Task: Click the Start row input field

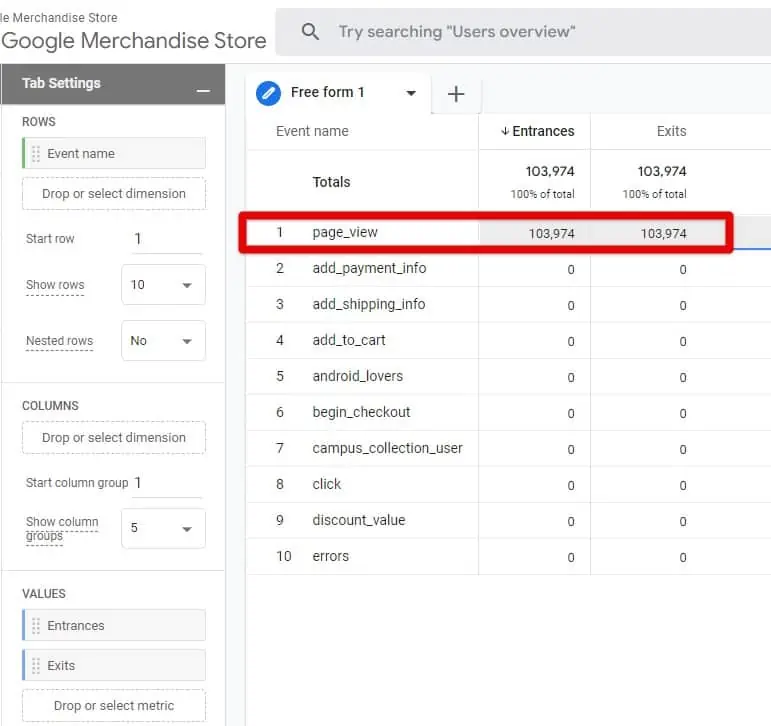Action: tap(166, 239)
